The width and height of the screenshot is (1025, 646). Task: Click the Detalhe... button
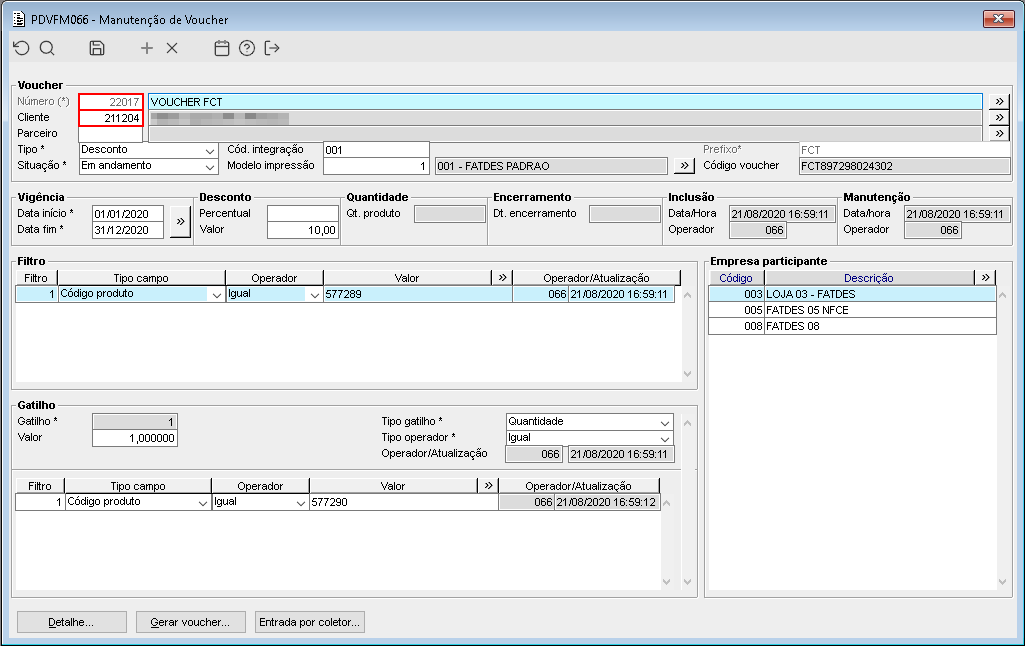71,622
